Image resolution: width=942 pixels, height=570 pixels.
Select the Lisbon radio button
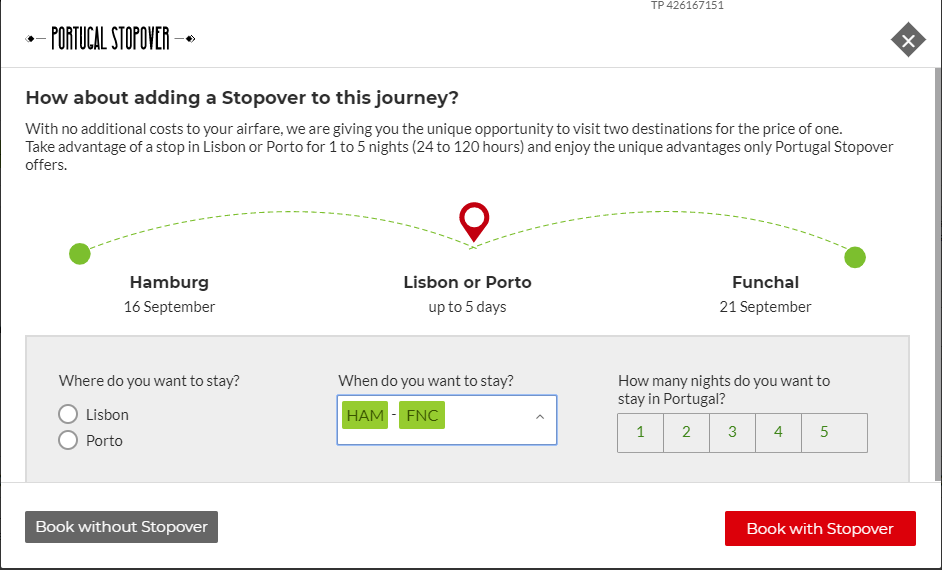68,414
